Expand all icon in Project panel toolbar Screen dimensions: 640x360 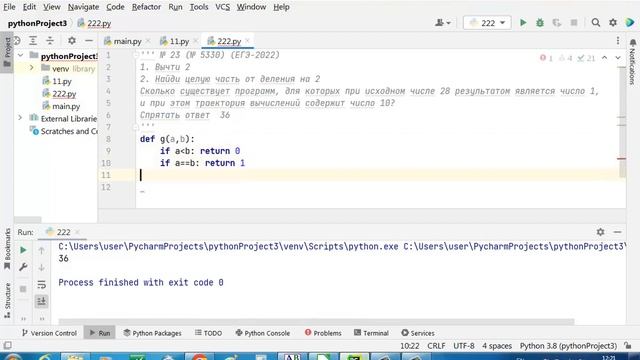(33, 40)
